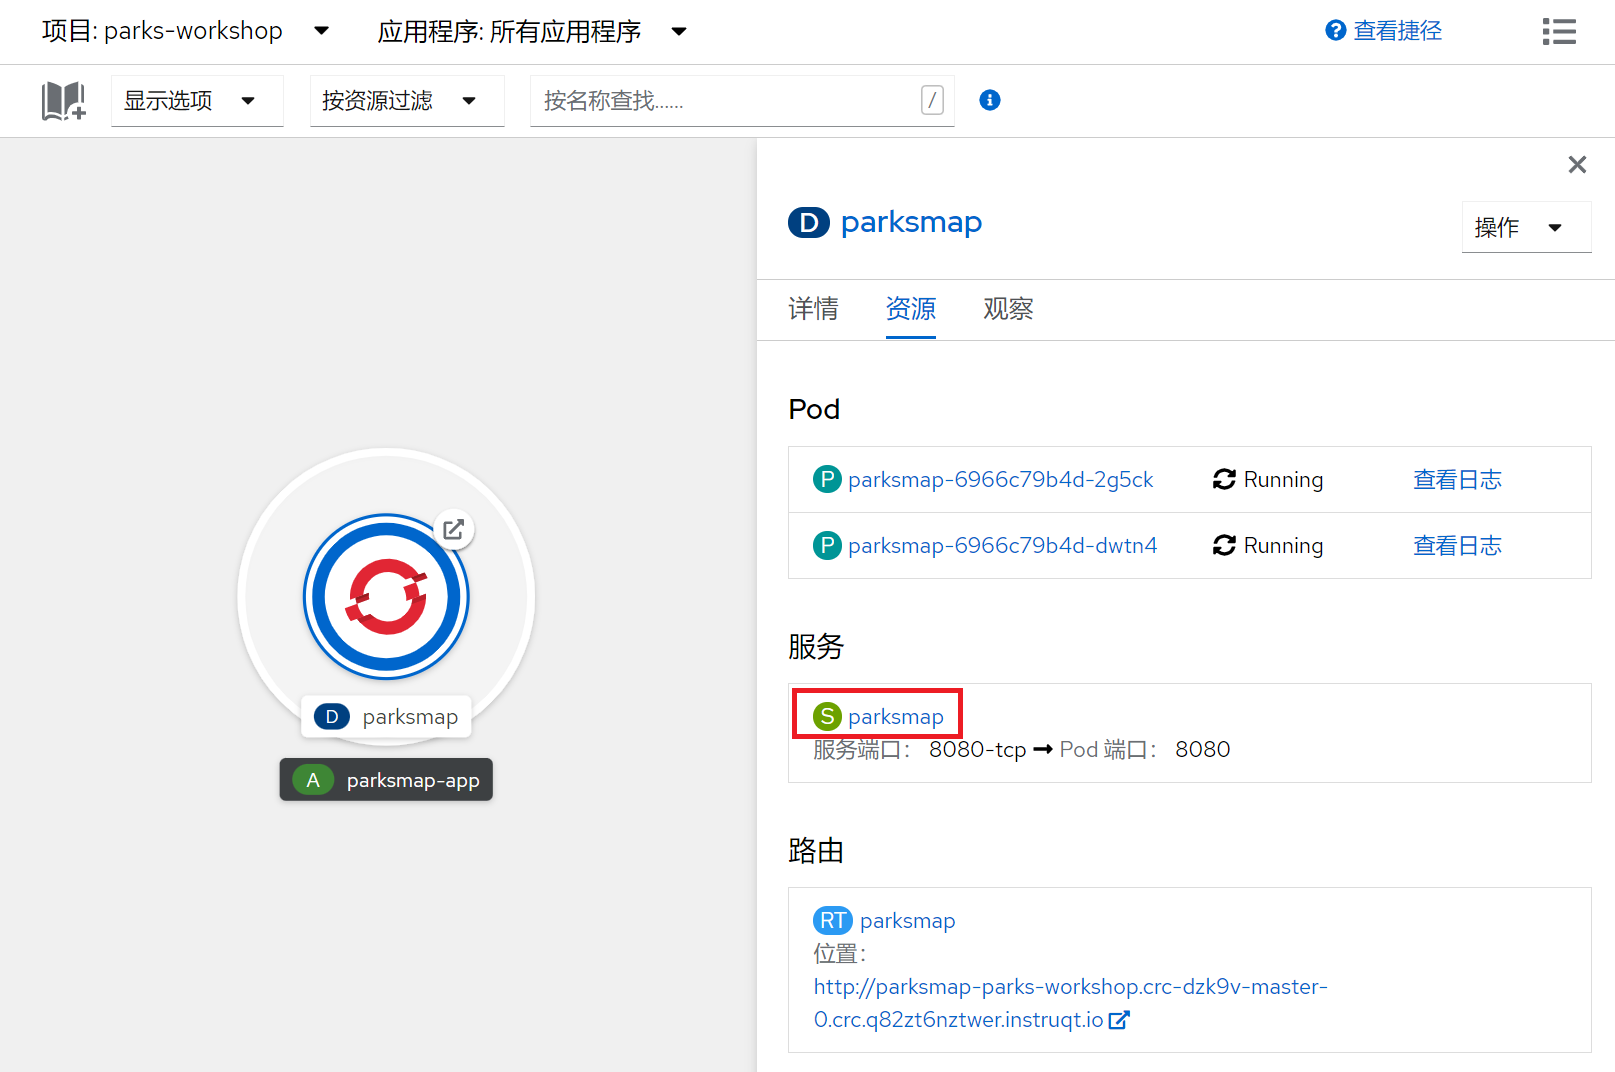Switch to the list view icon top right
Screen dimensions: 1615x1072
[1558, 31]
